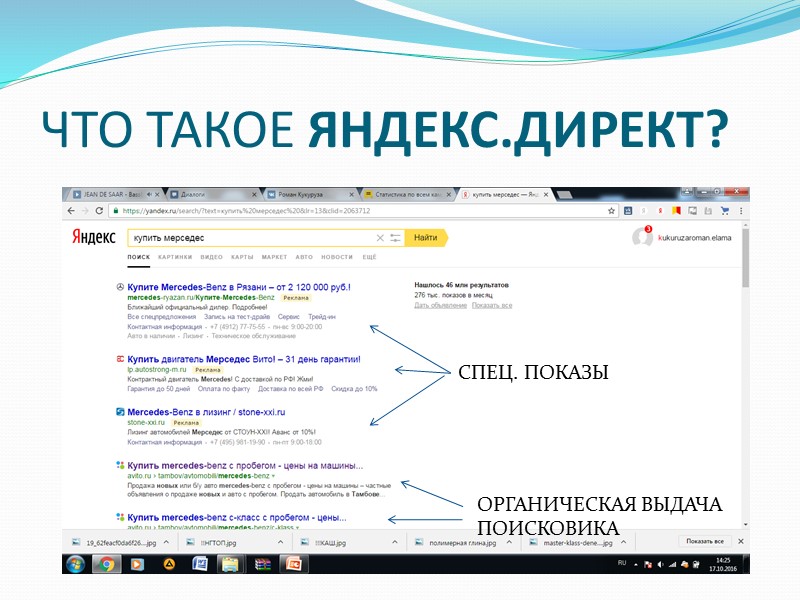Click the yellow-red bookmark extension icon
Viewport: 800px width, 600px height.
pyautogui.click(x=677, y=210)
